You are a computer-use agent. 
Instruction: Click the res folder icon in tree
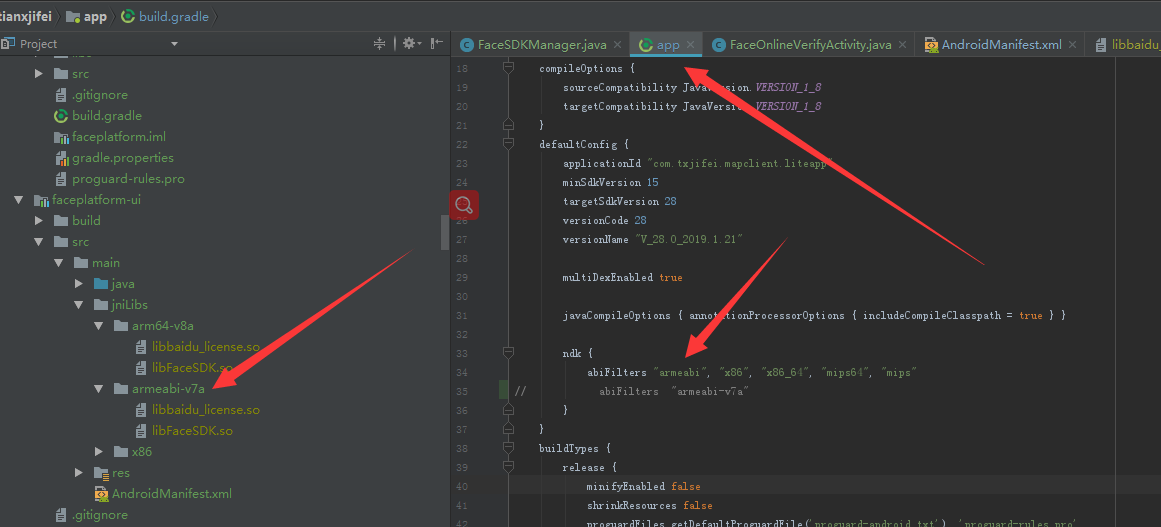click(101, 472)
